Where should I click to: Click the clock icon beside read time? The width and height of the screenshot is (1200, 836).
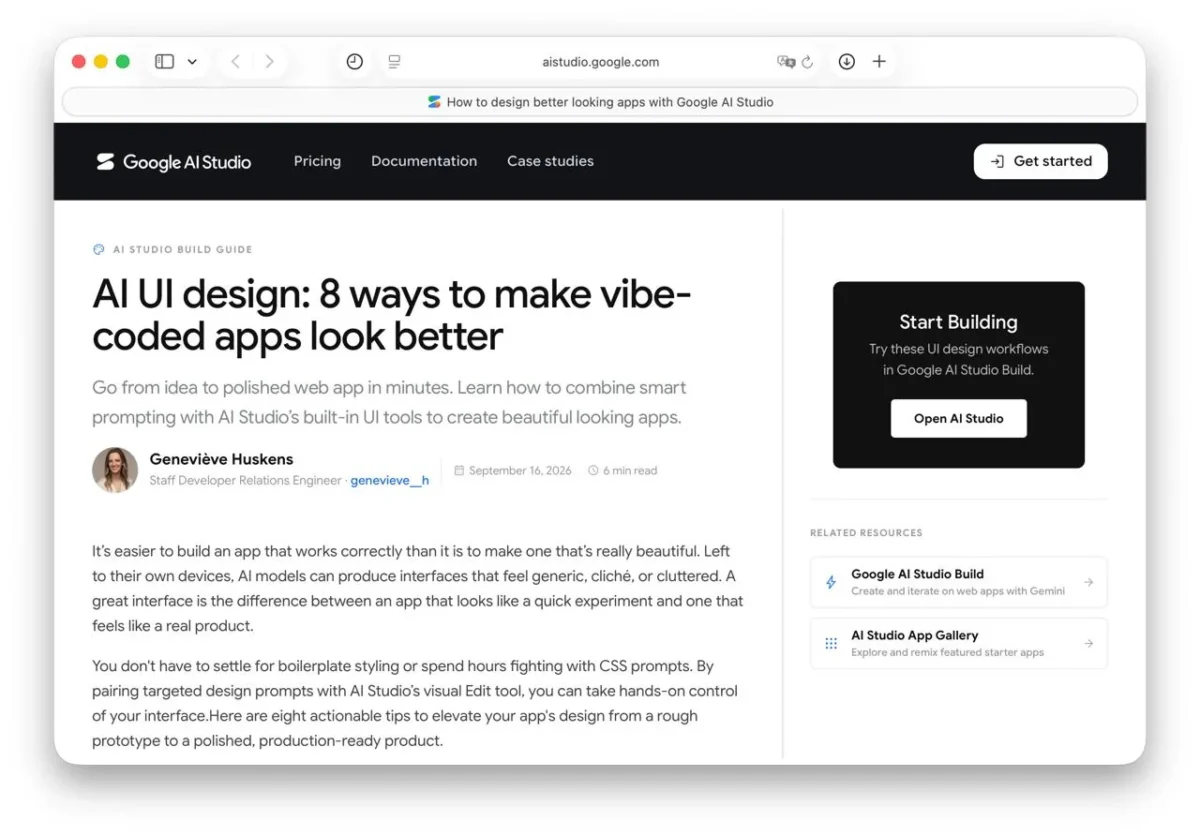coord(593,470)
